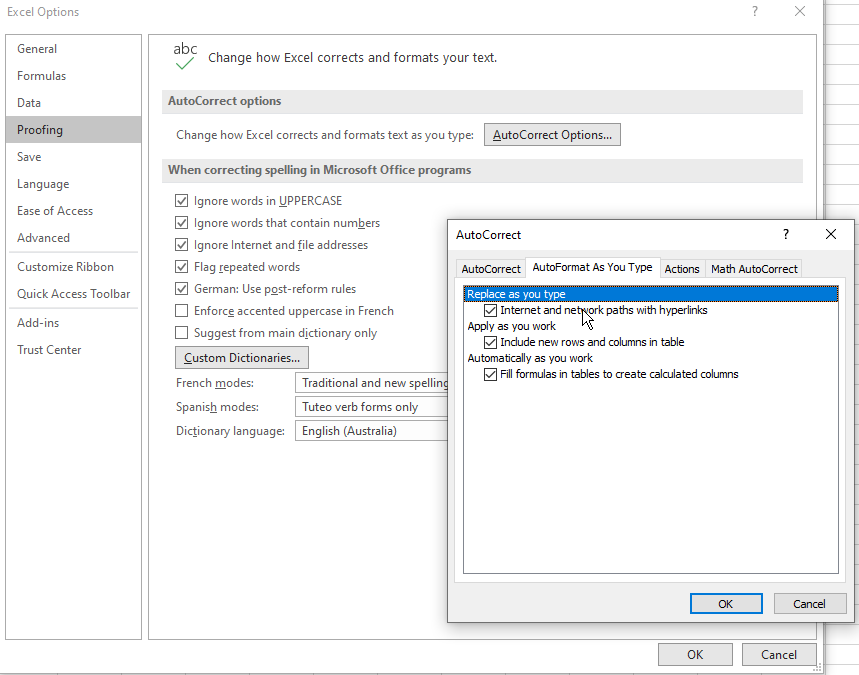Click OK in Excel Options window
The image size is (859, 675).
pyautogui.click(x=695, y=655)
